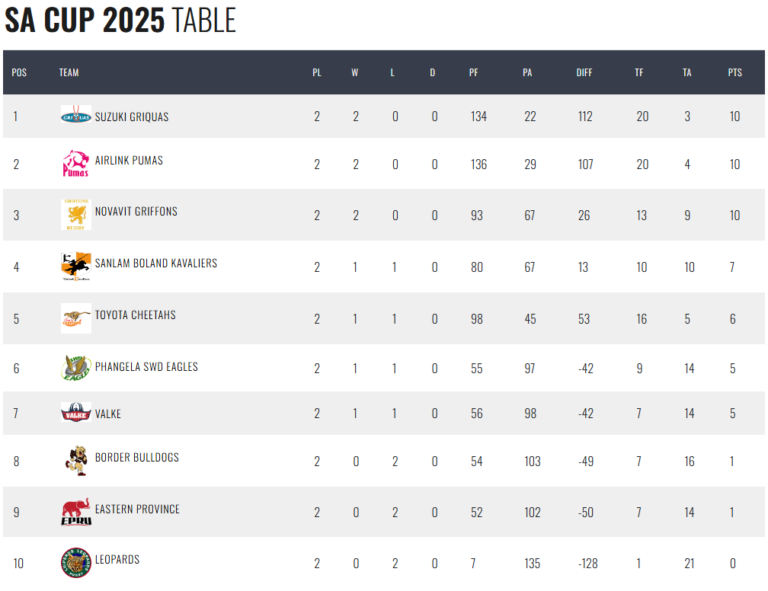Click the Leopards round crest
768x591 pixels.
pos(76,563)
